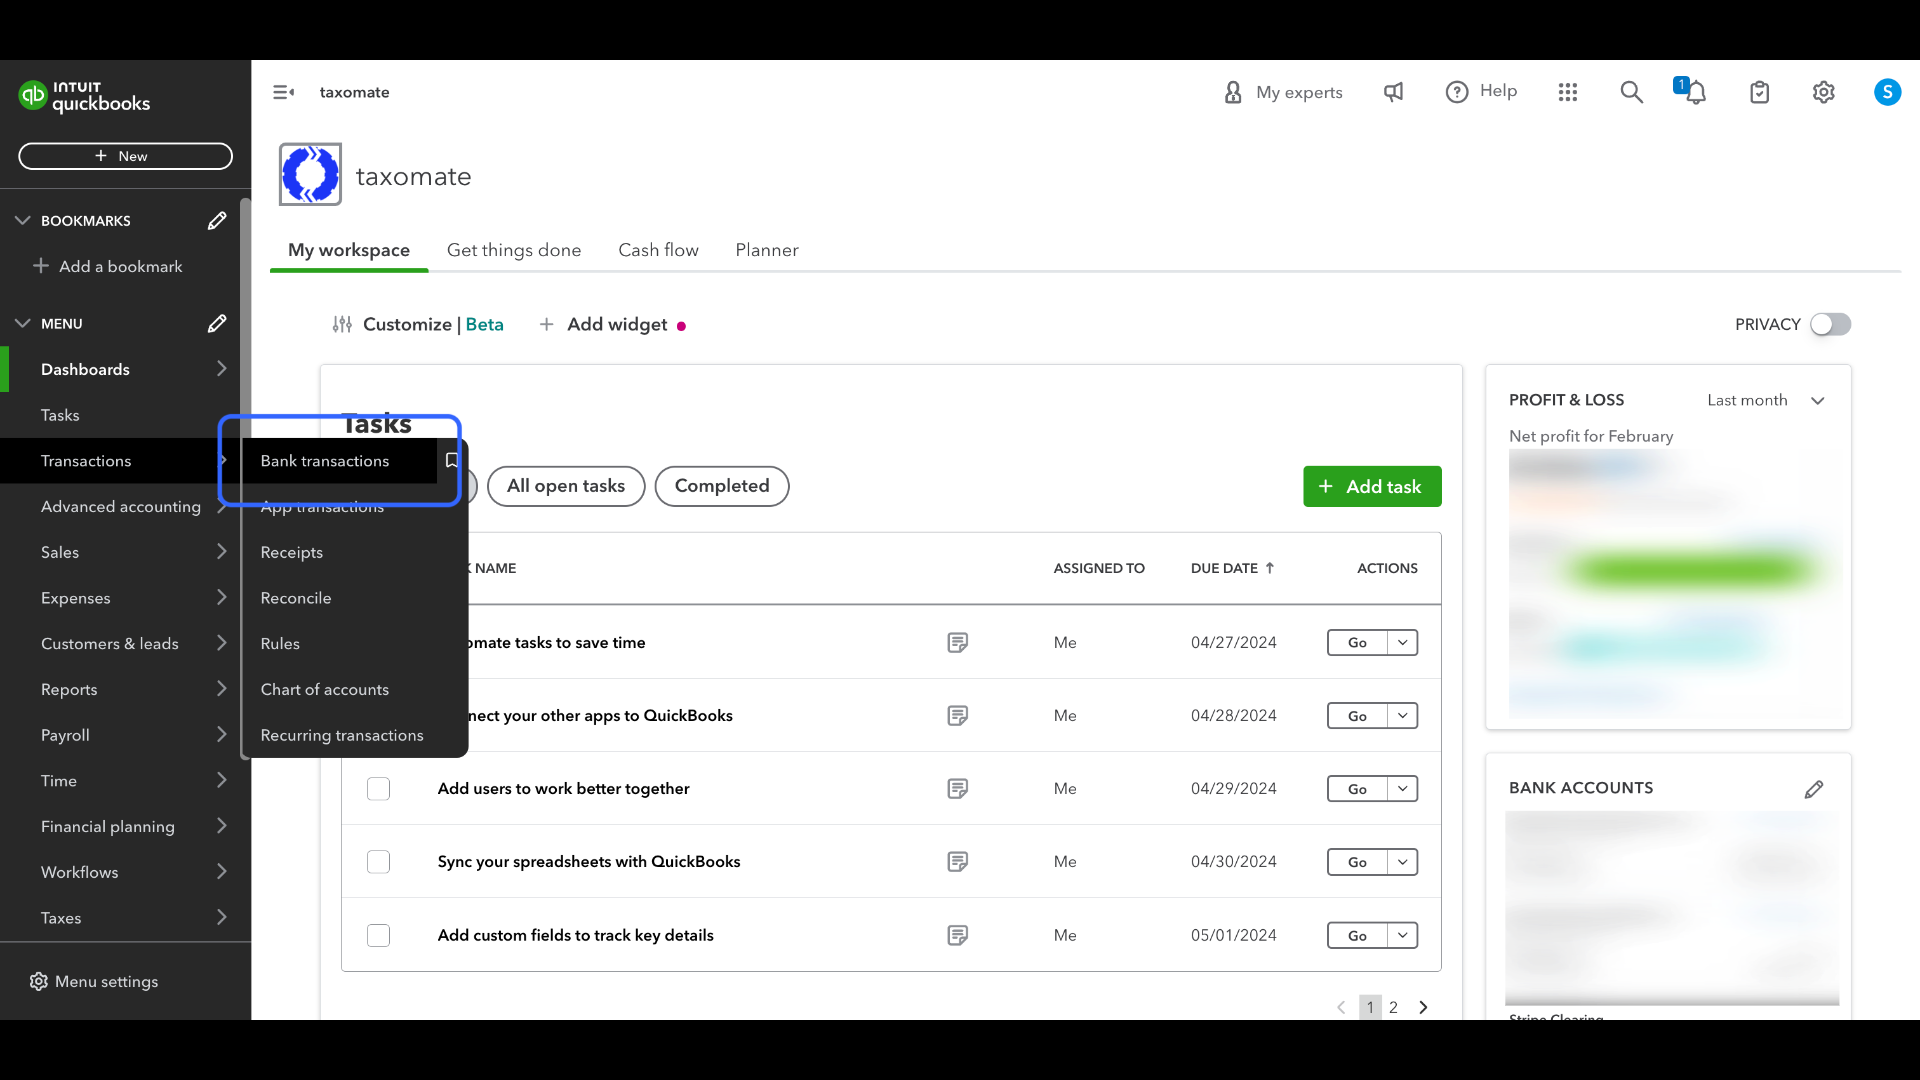Switch to Get things done tab

pos(514,250)
